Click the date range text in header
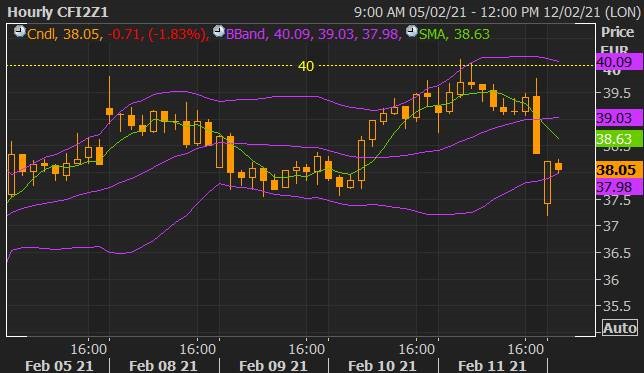Viewport: 644px width, 373px height. coord(497,12)
